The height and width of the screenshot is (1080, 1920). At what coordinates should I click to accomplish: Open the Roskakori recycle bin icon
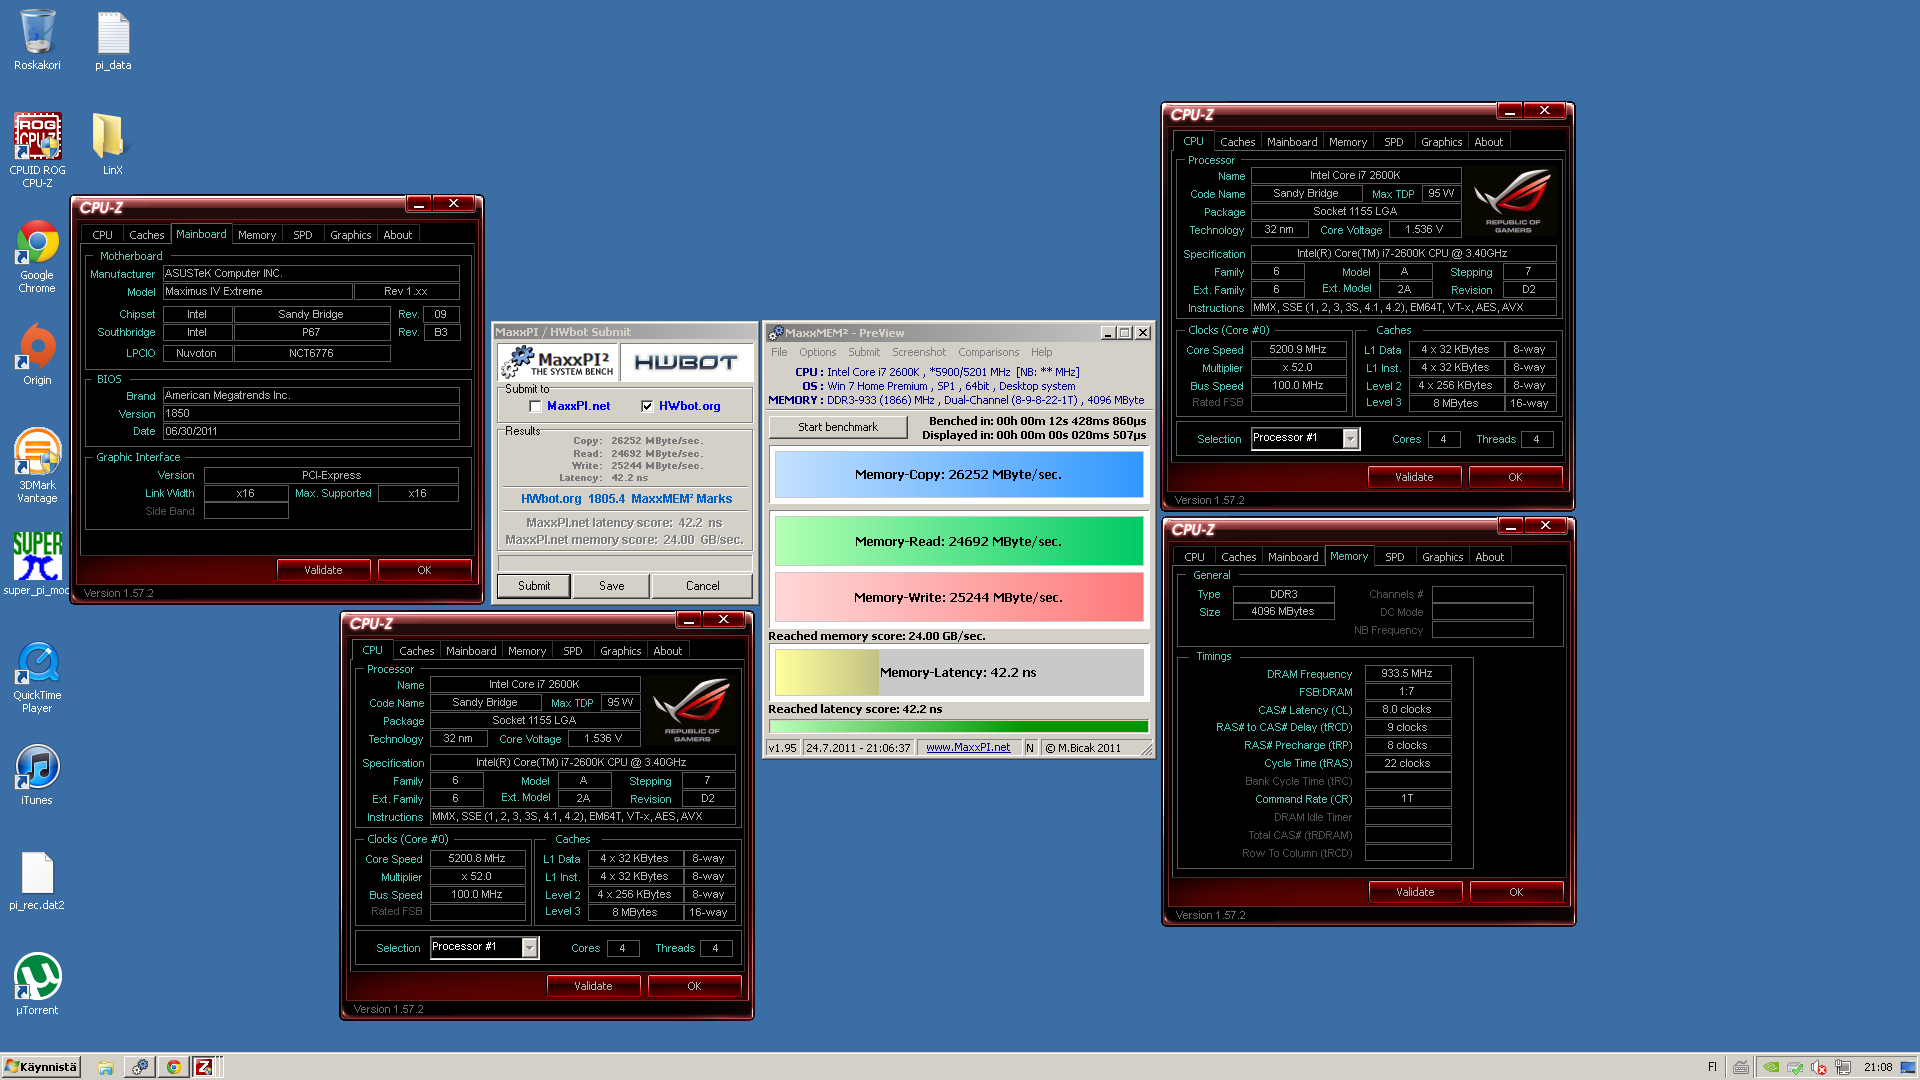click(x=37, y=40)
